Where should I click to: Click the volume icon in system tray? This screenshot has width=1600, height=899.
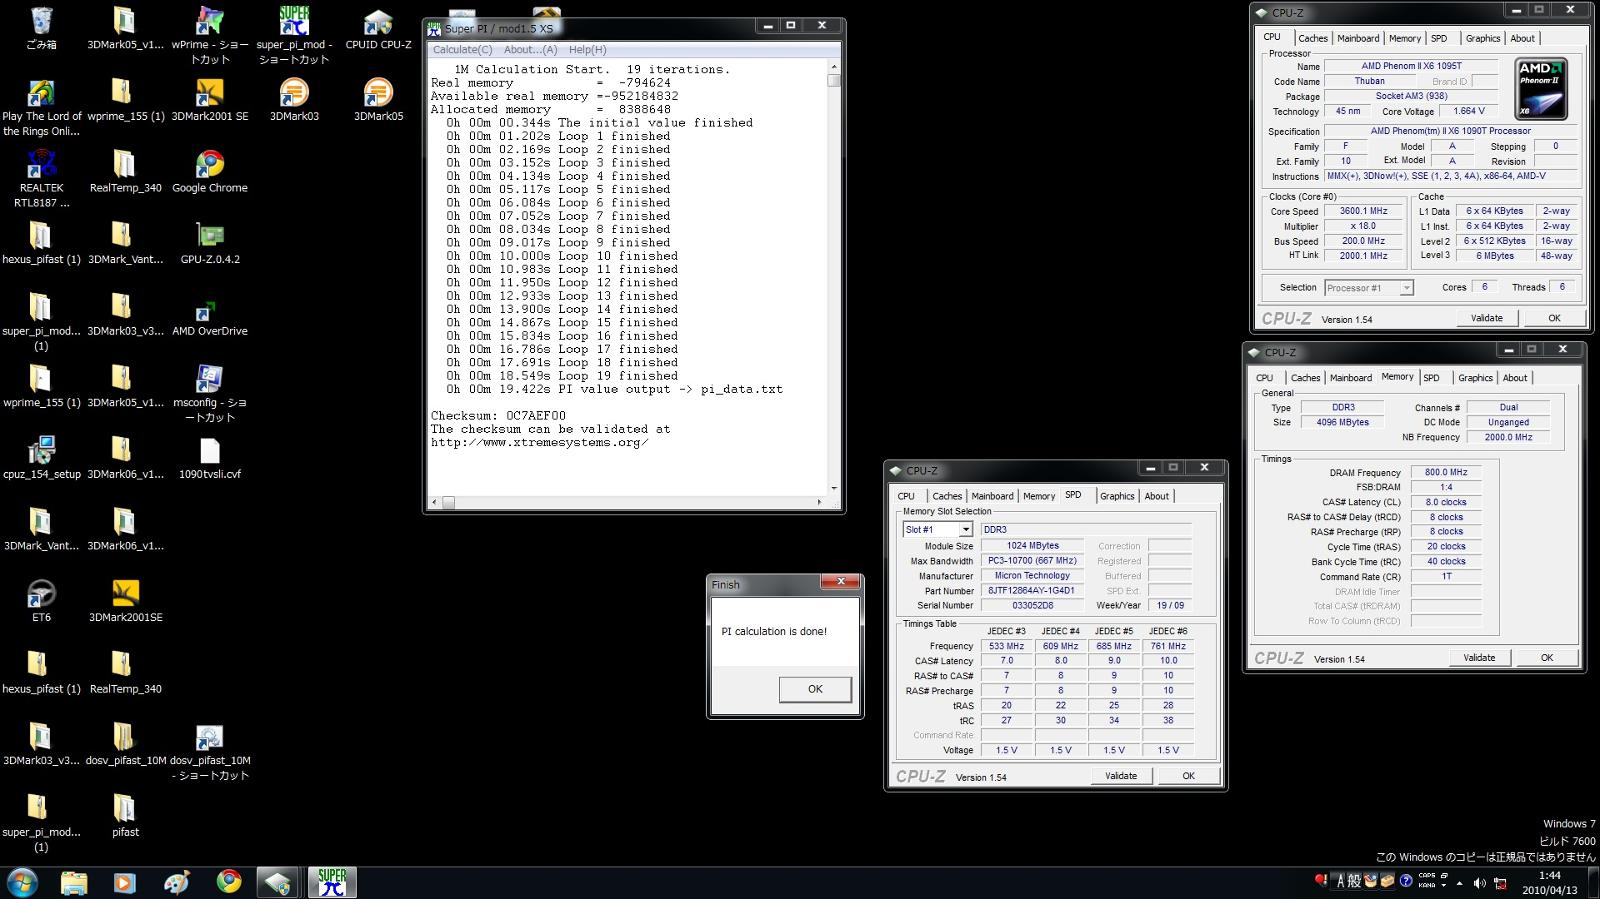[x=1479, y=883]
